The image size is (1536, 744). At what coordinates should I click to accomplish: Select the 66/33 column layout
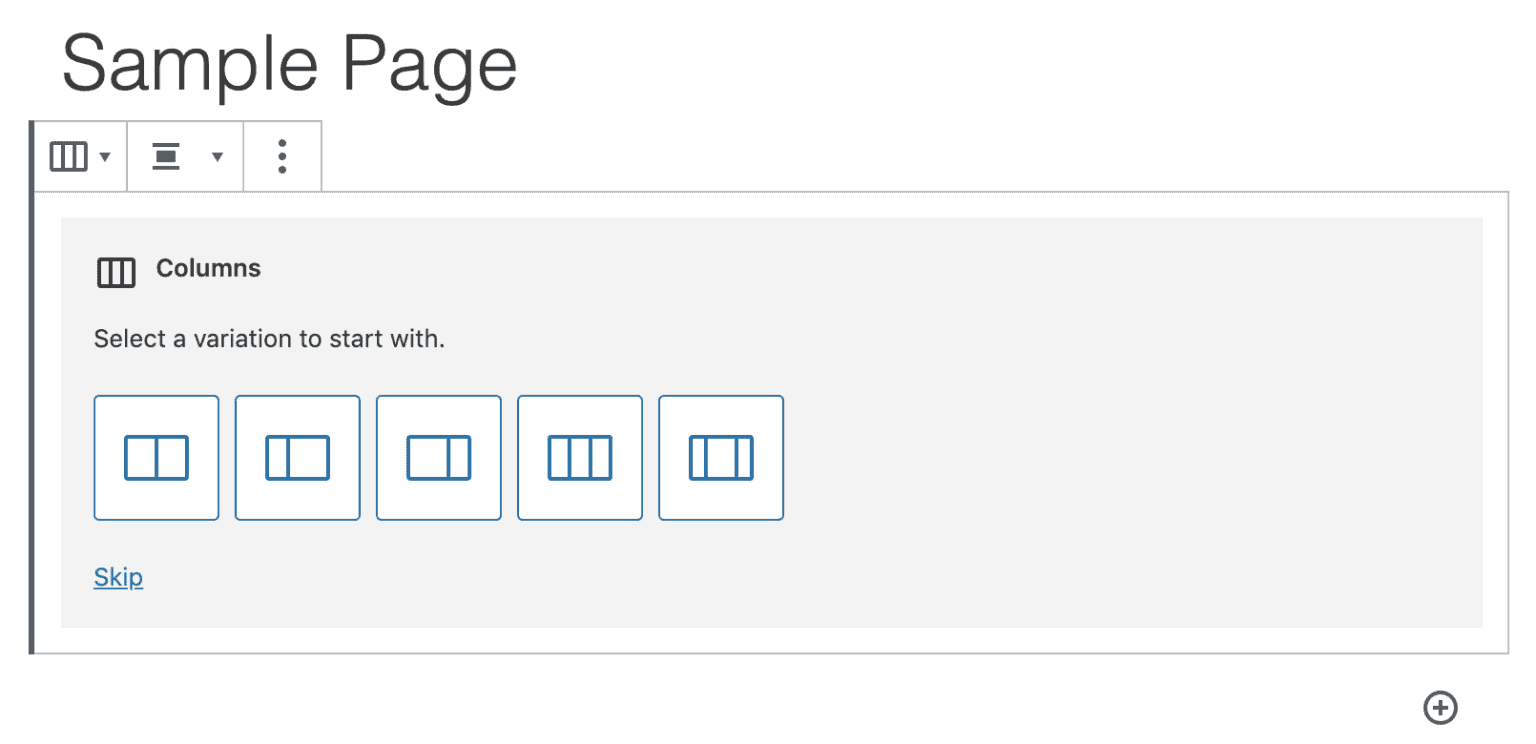[438, 457]
